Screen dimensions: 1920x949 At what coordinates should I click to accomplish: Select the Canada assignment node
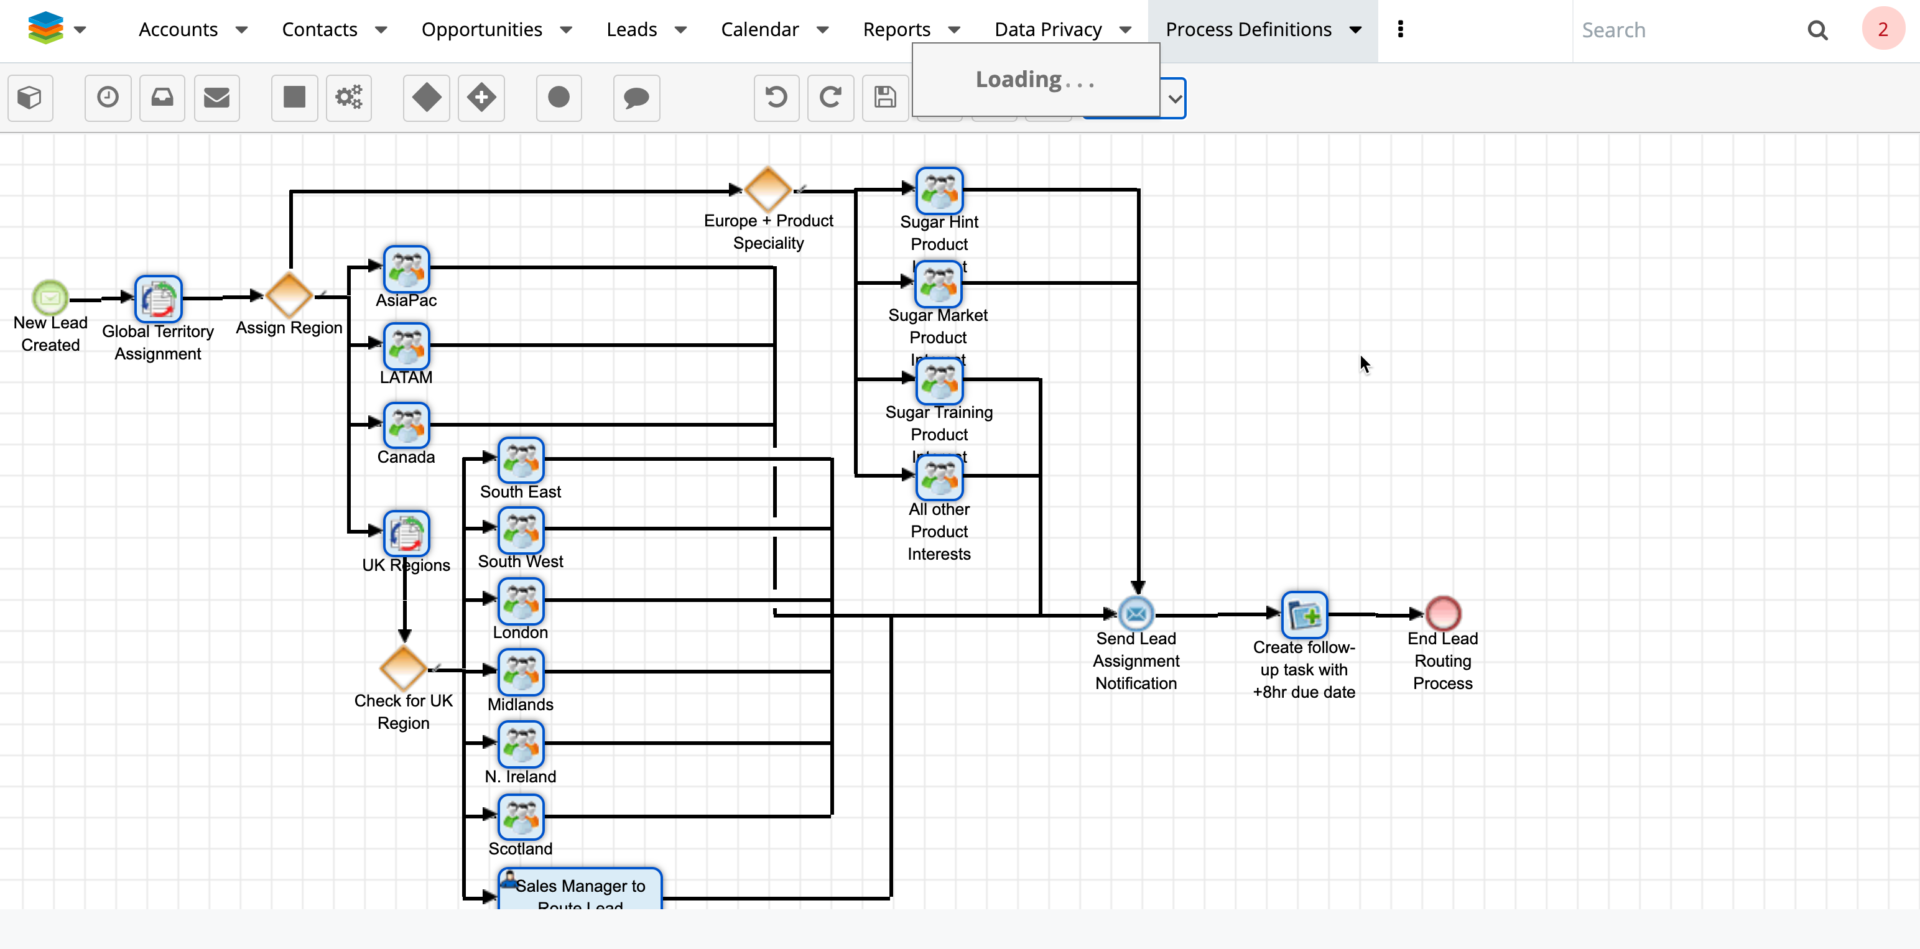(406, 425)
